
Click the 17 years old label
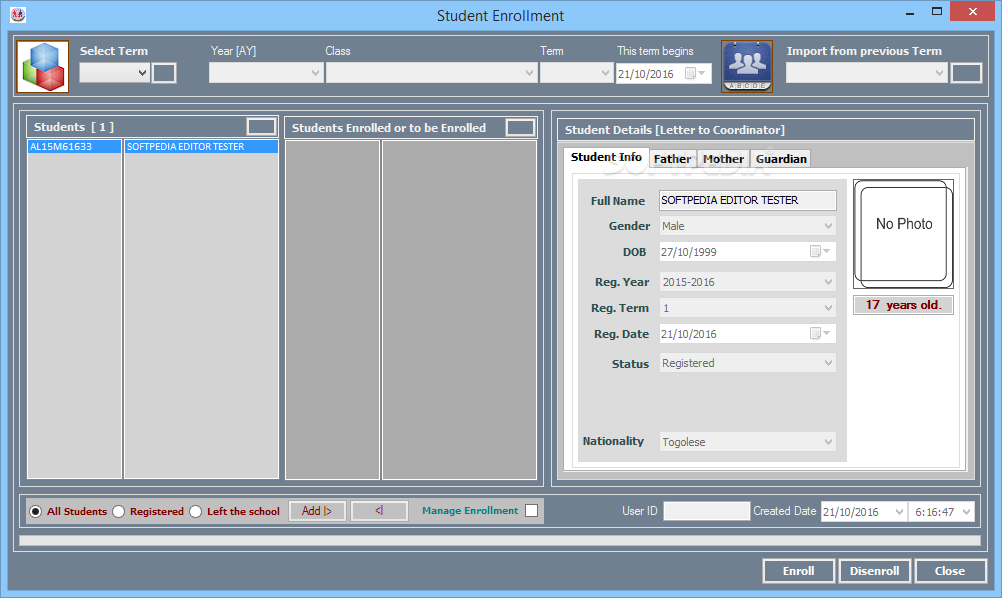click(x=904, y=305)
